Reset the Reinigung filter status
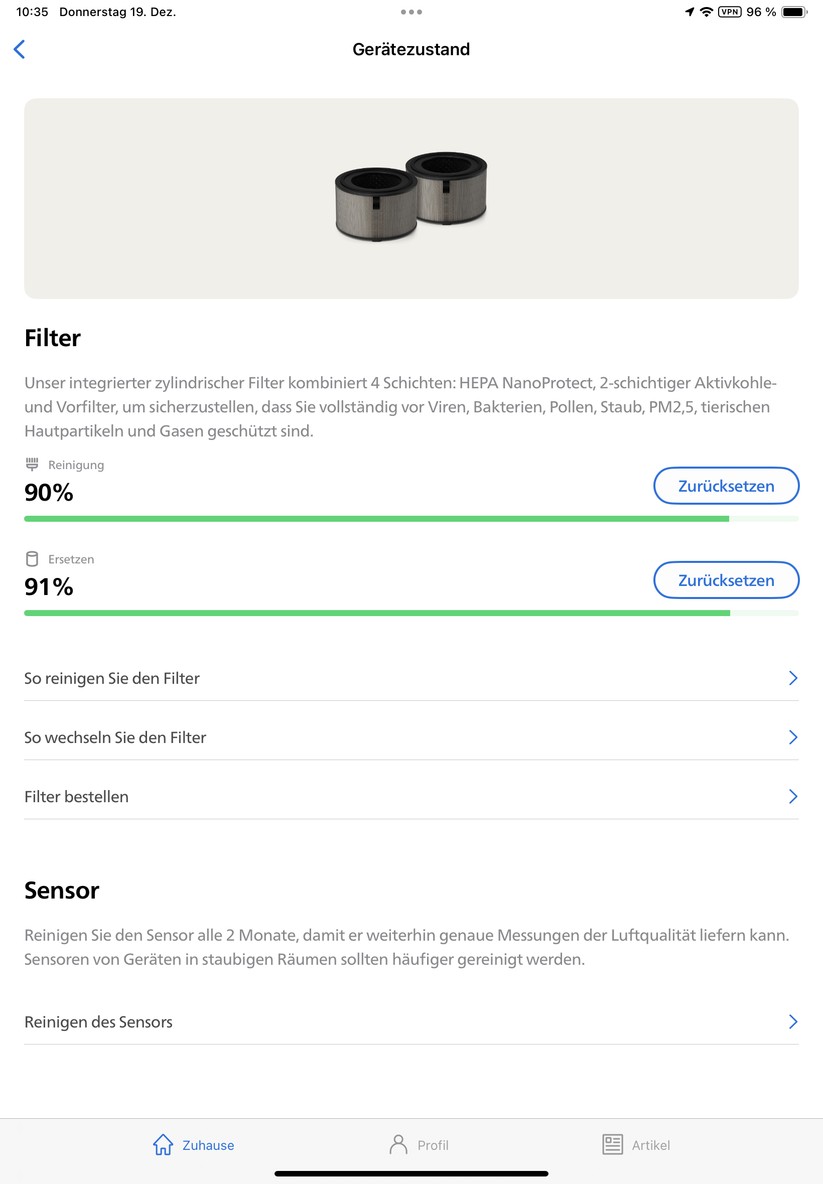 pos(726,485)
